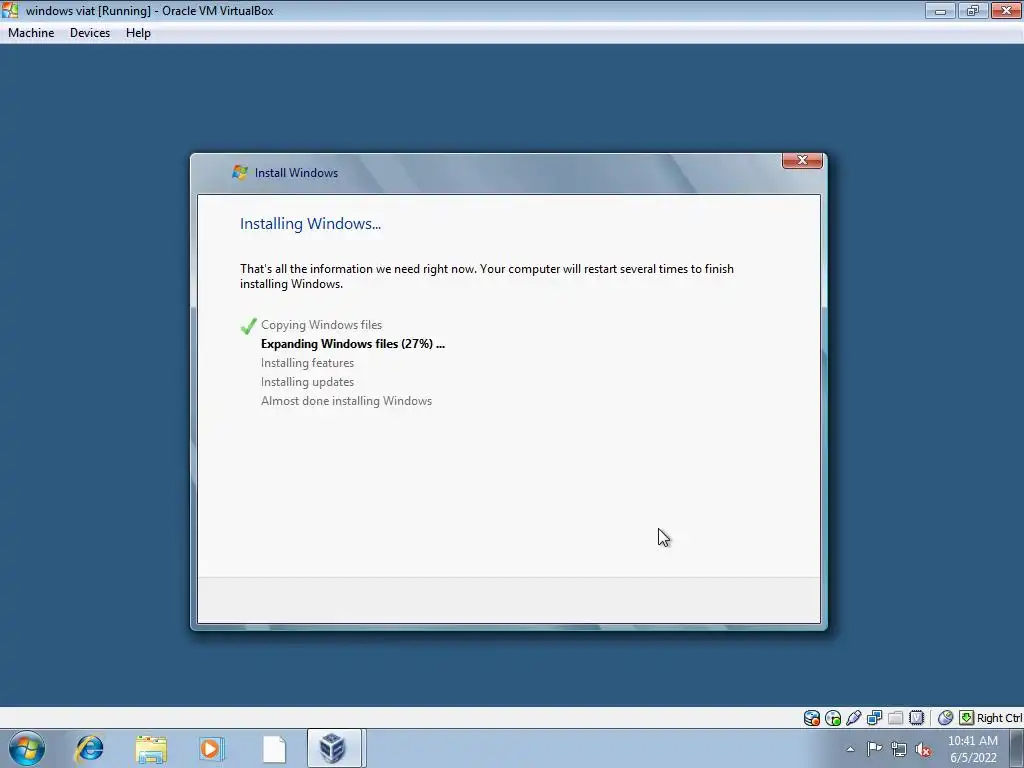This screenshot has height=768, width=1024.
Task: Restore down the VirtualBox window
Action: pos(972,10)
